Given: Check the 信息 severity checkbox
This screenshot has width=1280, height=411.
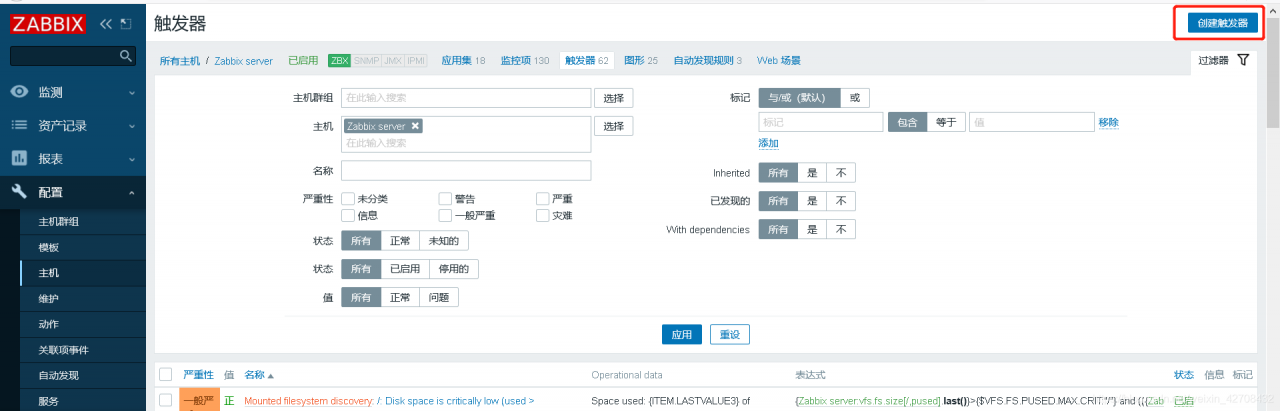Looking at the screenshot, I should (x=348, y=215).
